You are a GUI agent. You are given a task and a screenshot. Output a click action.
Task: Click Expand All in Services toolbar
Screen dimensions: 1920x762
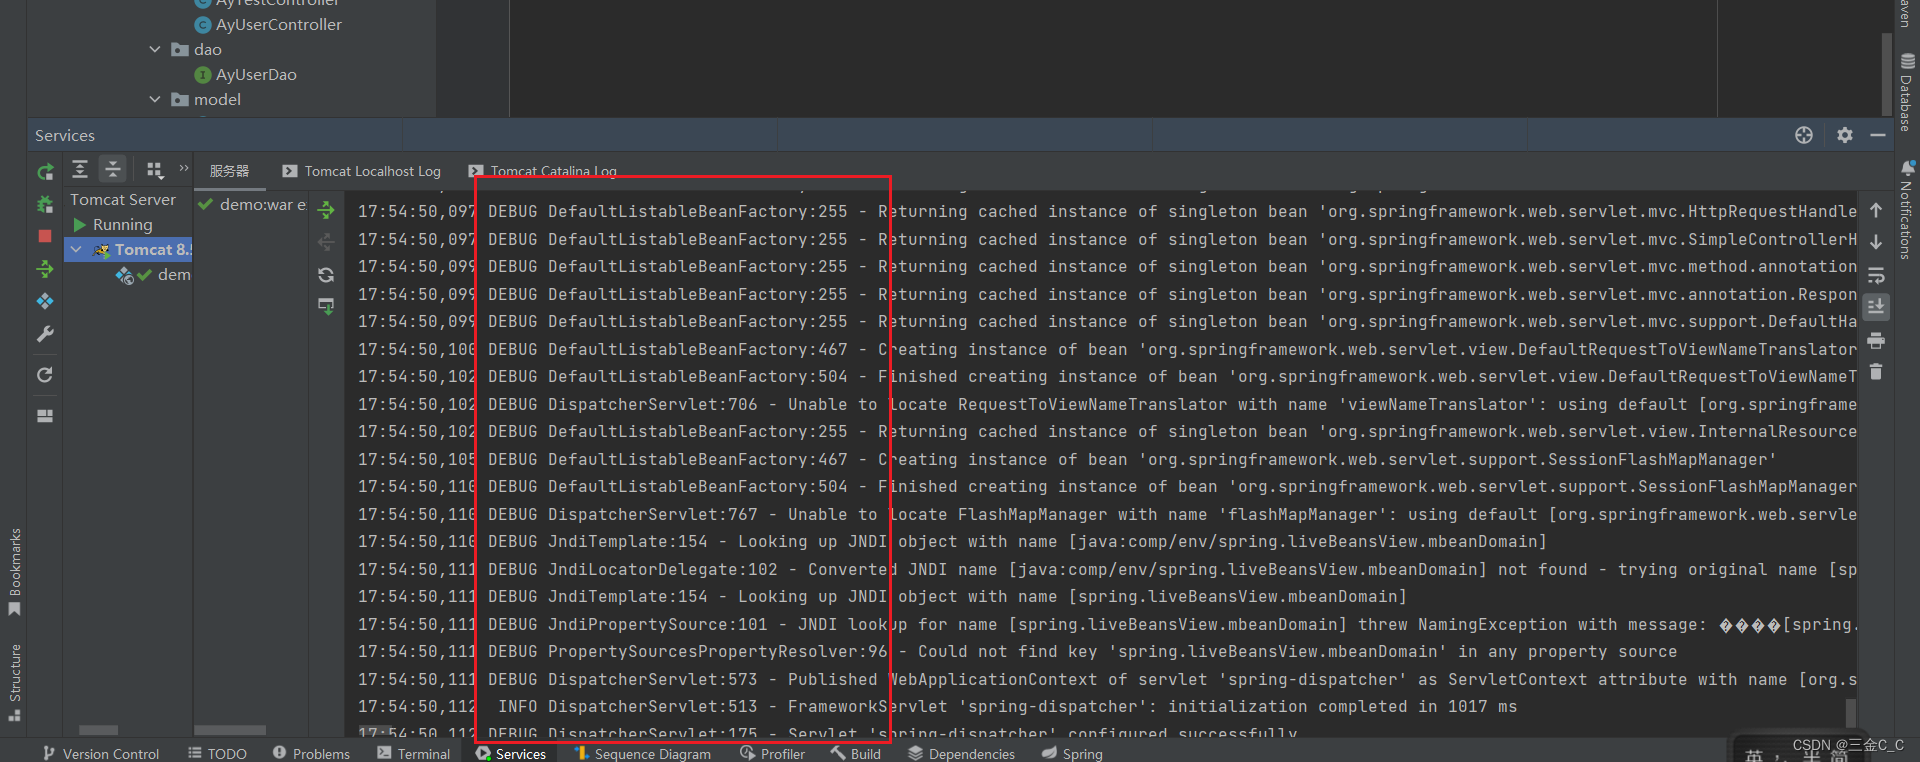click(80, 170)
